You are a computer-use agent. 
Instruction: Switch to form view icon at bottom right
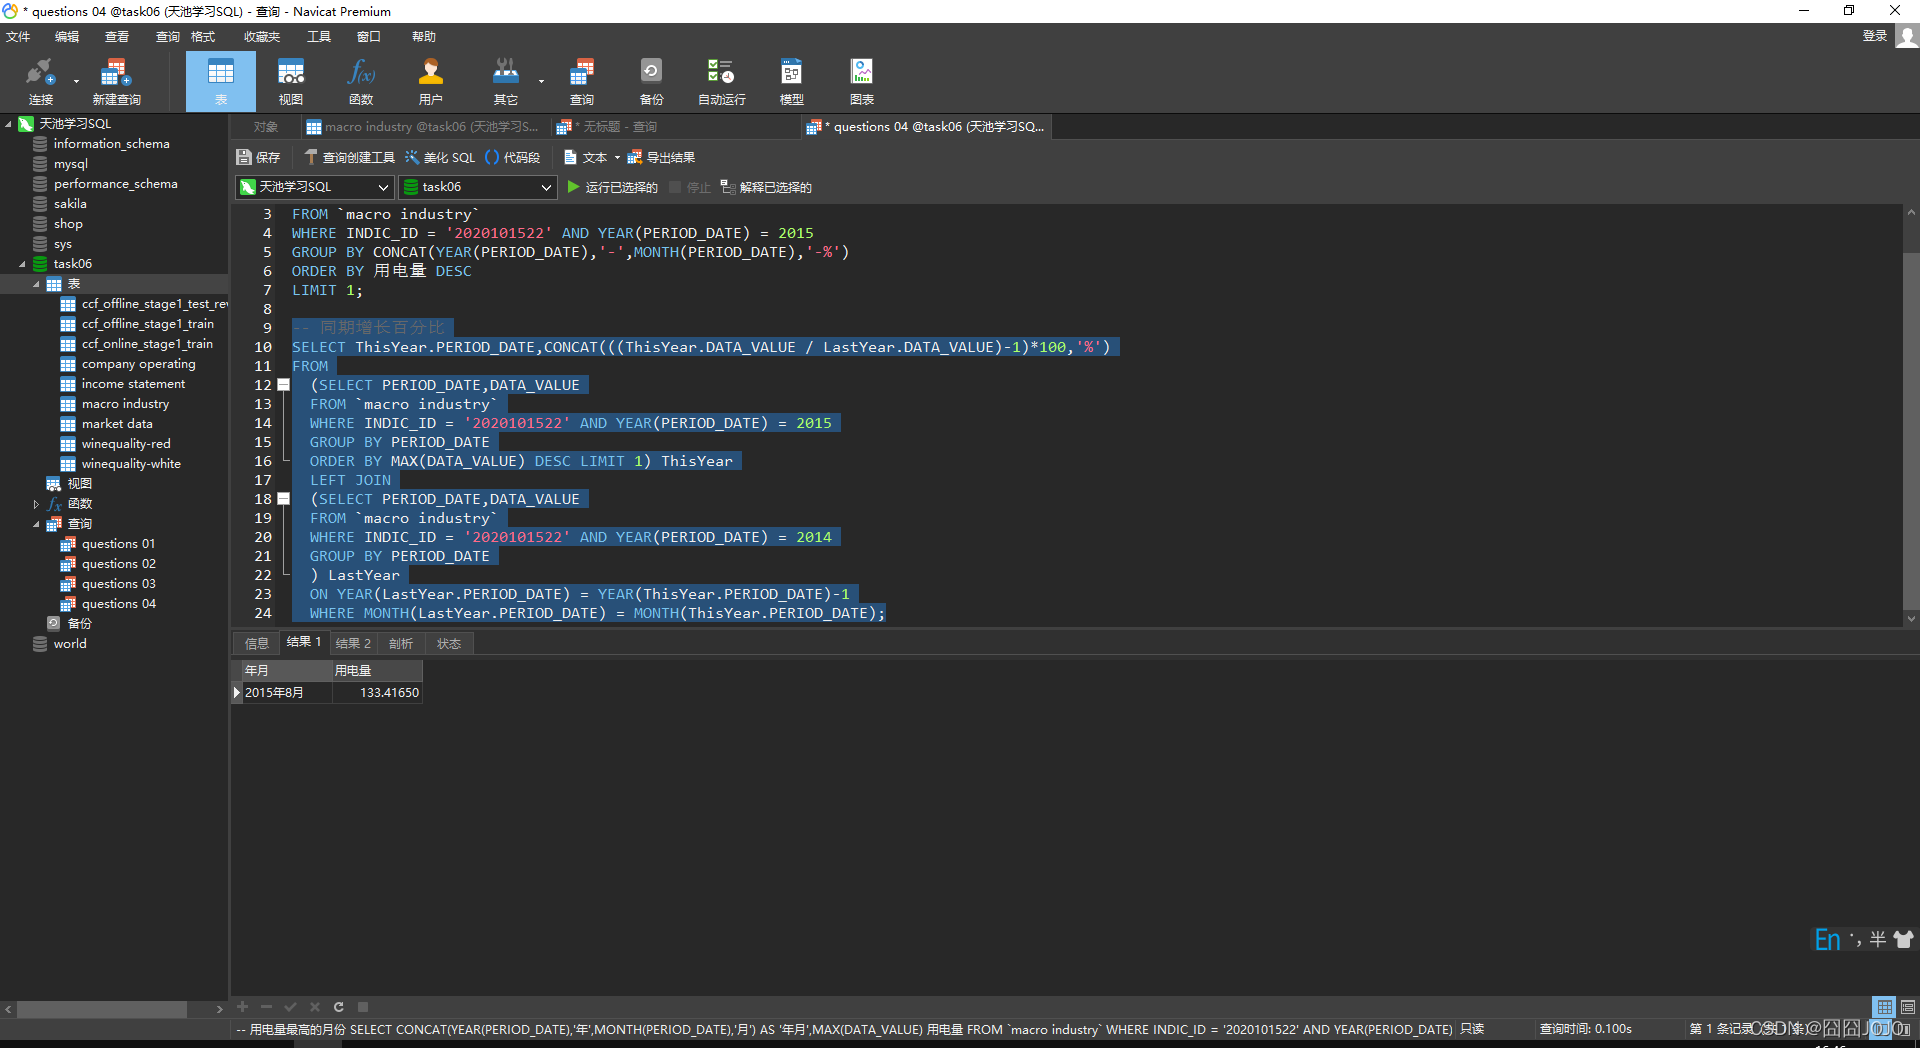pos(1908,1007)
